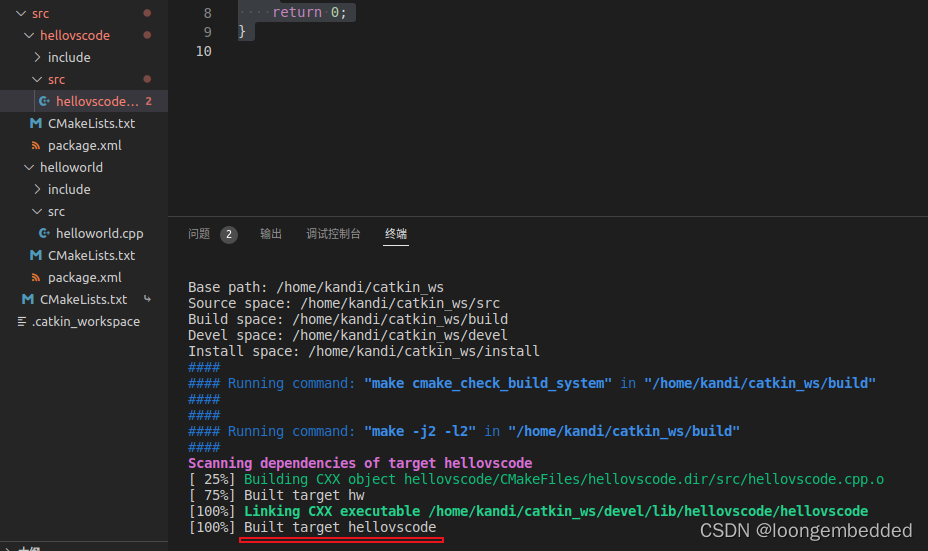Collapse the src folder chevron inside helloworld
The height and width of the screenshot is (551, 928).
[37, 211]
